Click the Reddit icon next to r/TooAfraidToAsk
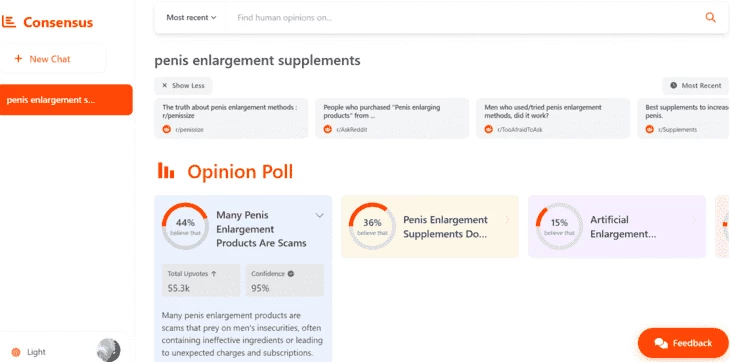The image size is (730, 362). pyautogui.click(x=488, y=129)
